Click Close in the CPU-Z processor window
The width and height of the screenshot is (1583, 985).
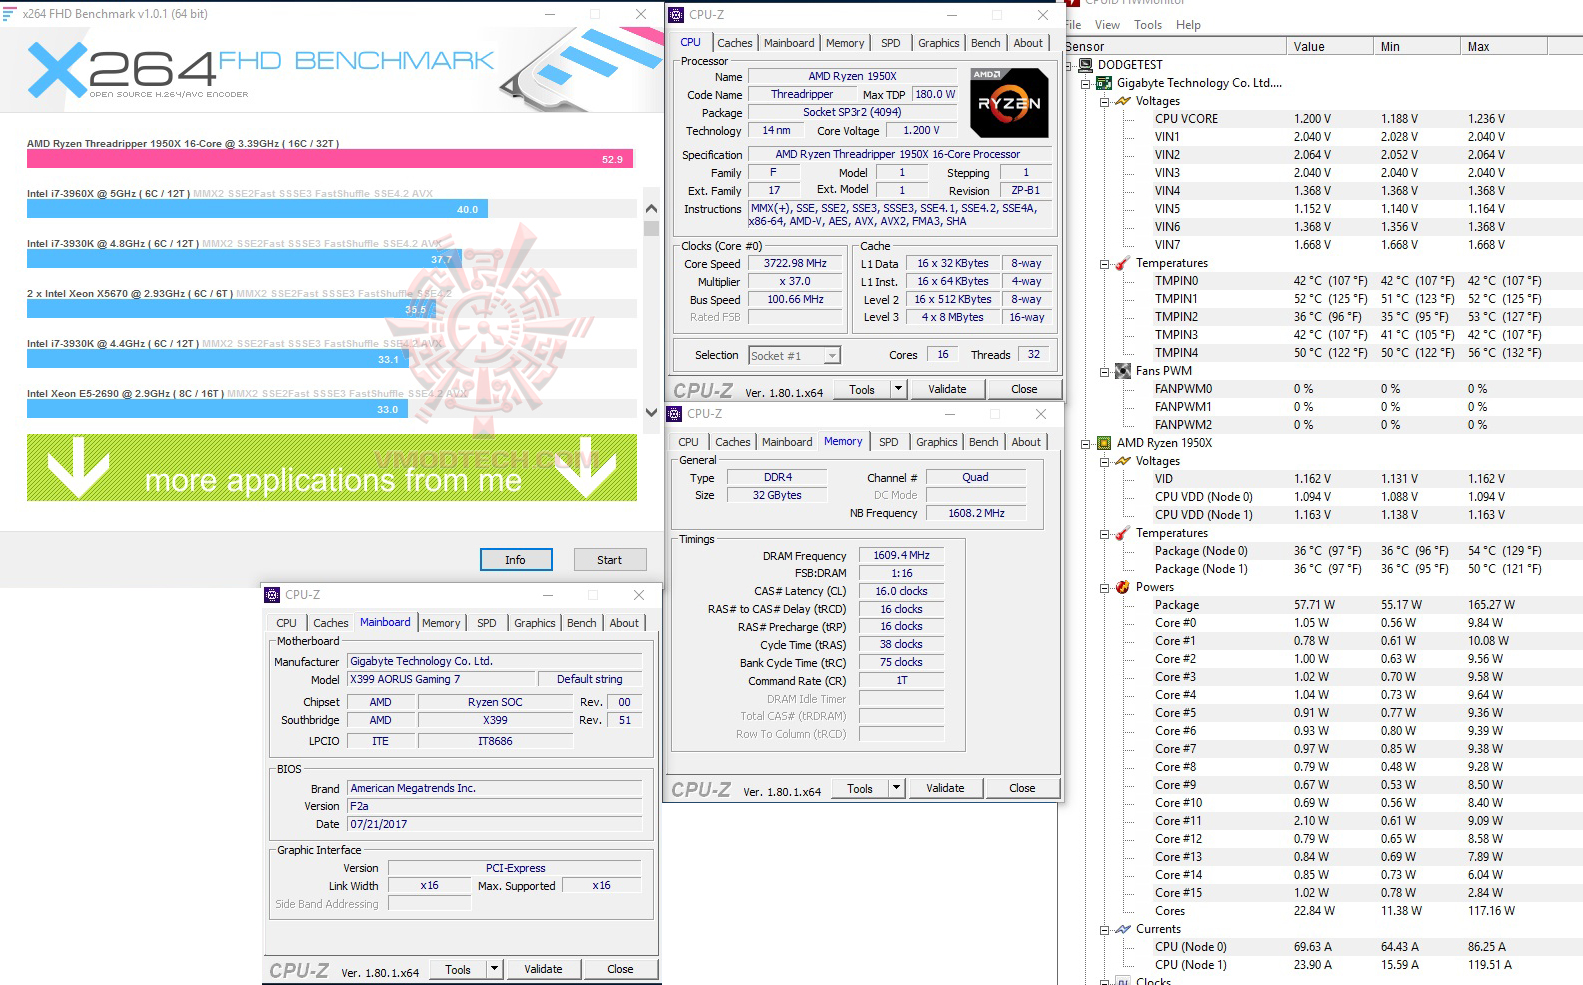coord(1024,389)
